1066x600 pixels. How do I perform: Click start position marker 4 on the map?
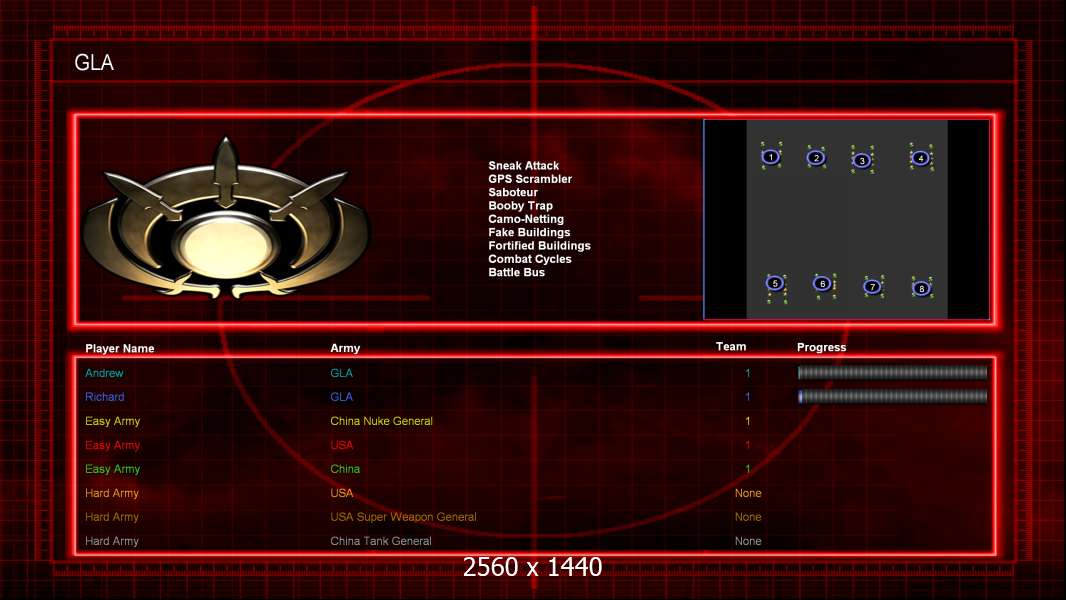pos(921,158)
